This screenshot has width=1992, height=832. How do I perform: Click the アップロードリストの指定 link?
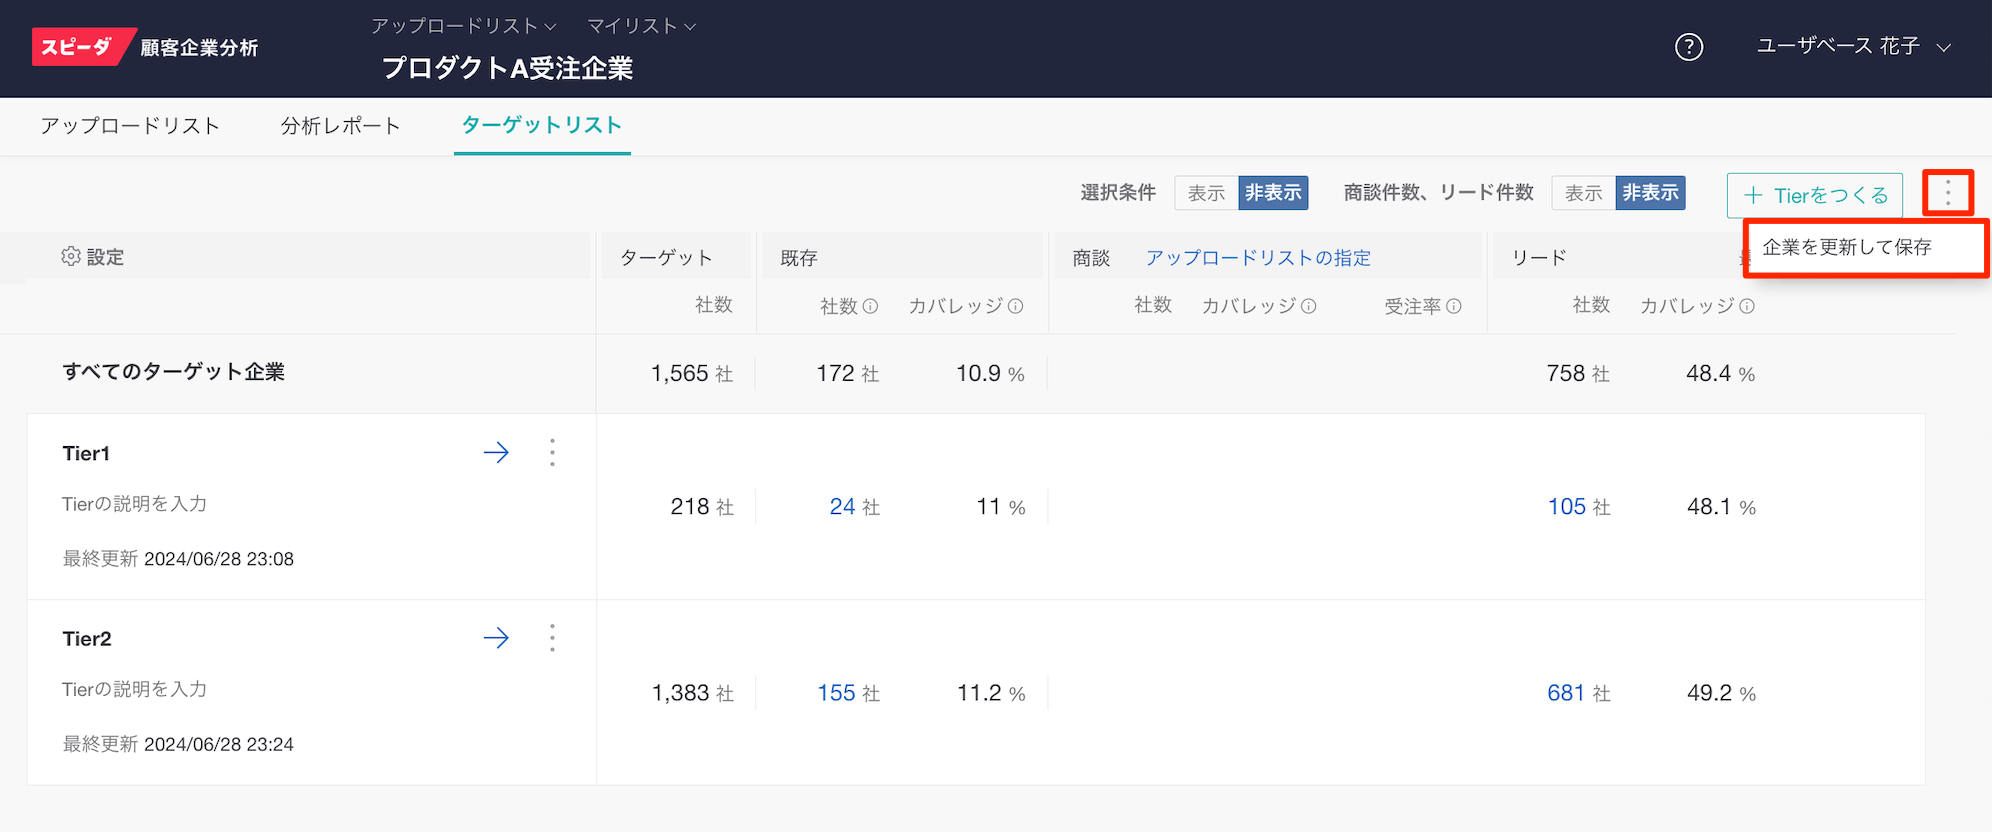pos(1257,258)
